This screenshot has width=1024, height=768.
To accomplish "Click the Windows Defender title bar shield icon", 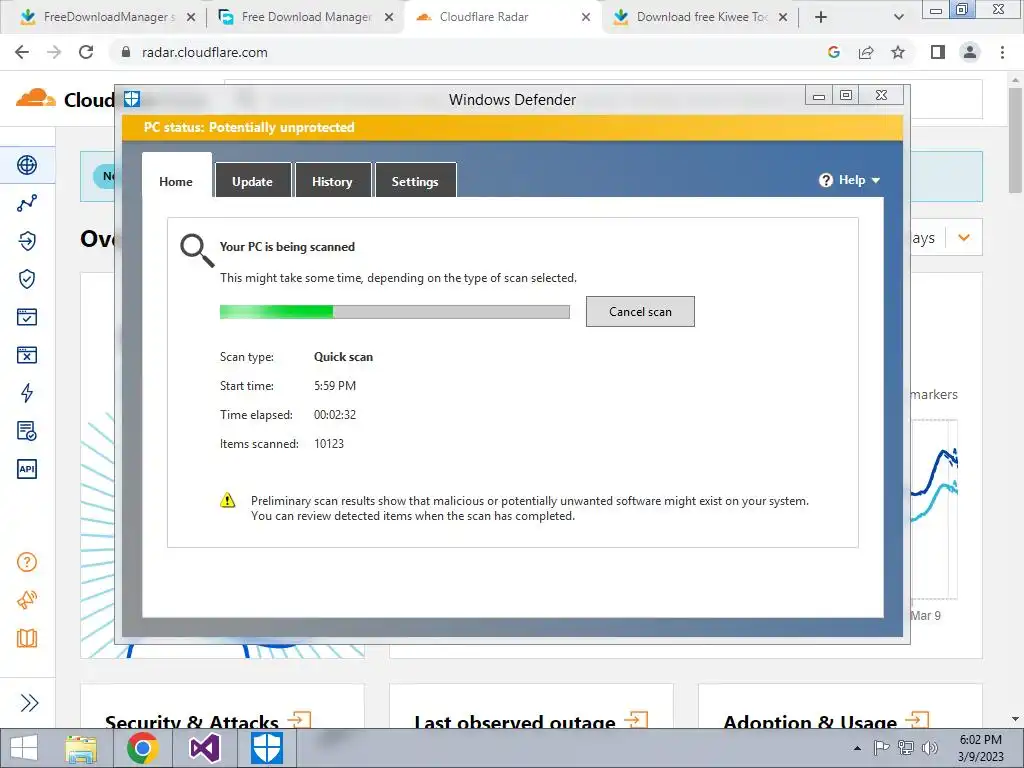I will [132, 99].
